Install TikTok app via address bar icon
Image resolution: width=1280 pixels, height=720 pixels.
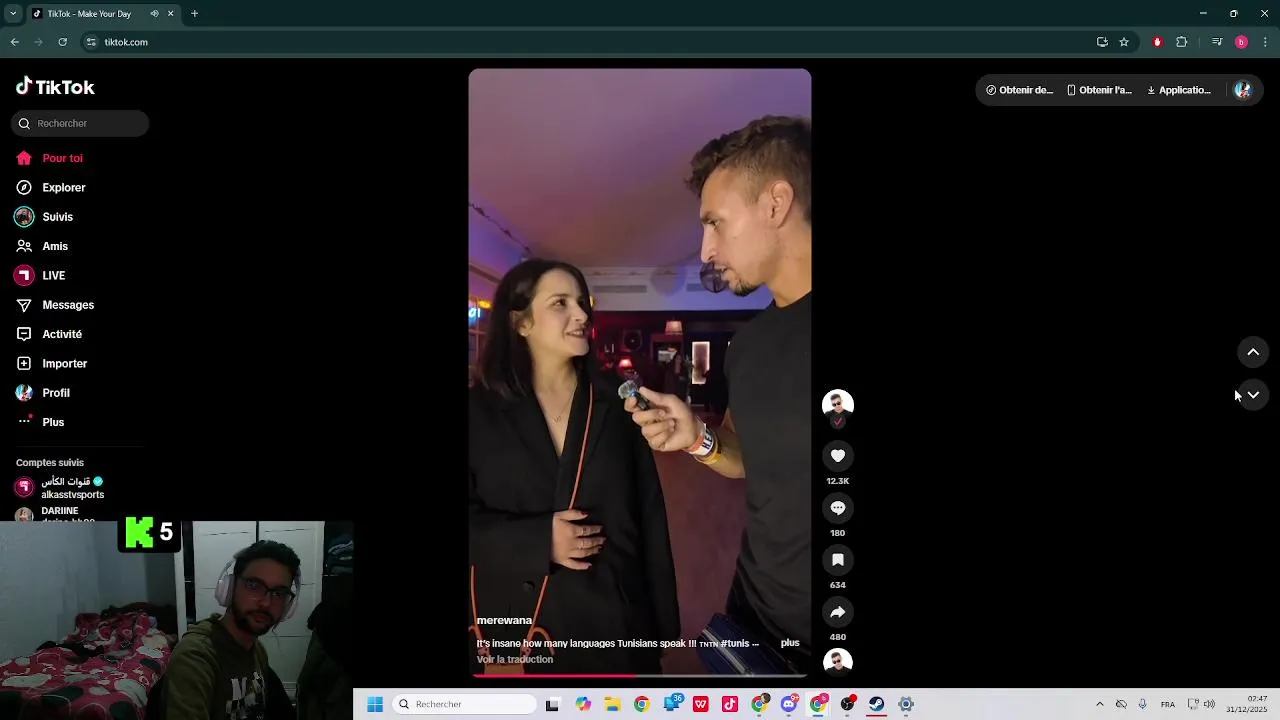pos(1102,42)
